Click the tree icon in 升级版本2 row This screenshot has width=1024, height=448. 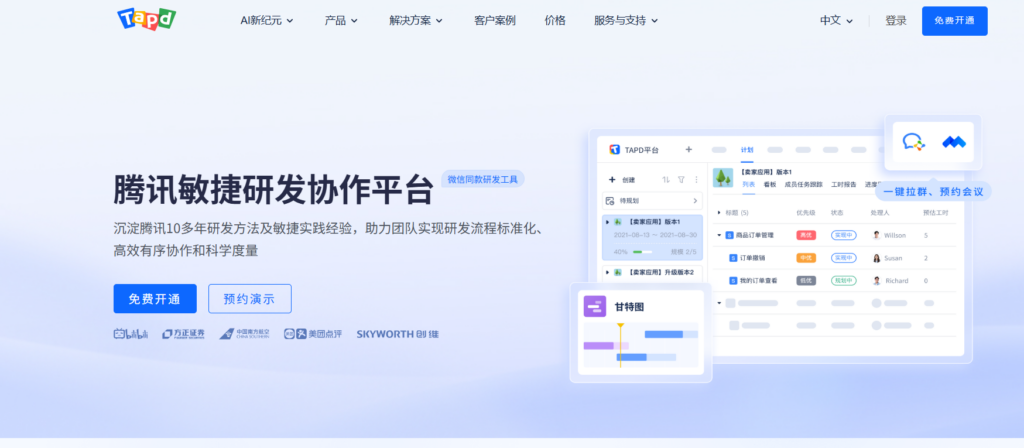point(618,272)
